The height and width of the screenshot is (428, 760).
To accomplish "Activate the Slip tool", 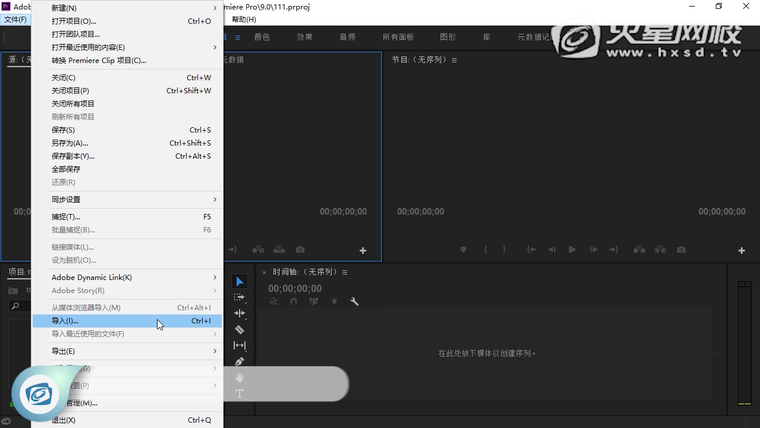I will [x=239, y=345].
